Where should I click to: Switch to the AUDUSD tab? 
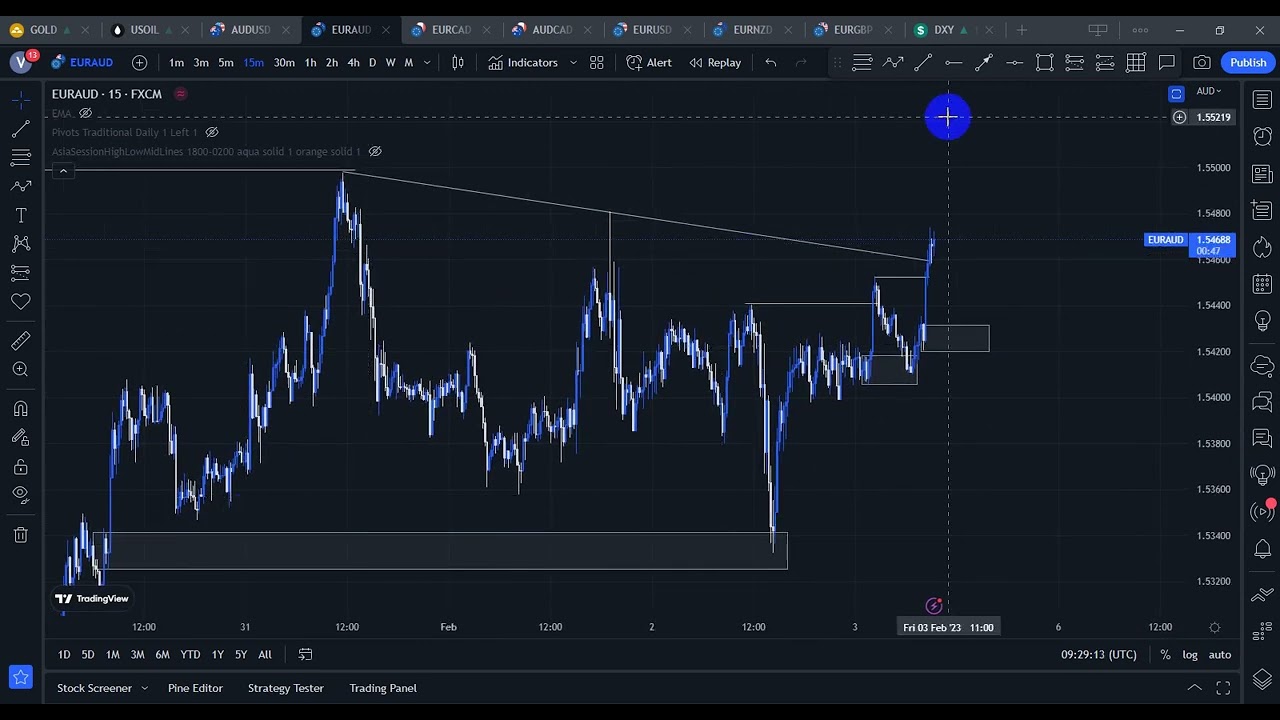pos(250,30)
